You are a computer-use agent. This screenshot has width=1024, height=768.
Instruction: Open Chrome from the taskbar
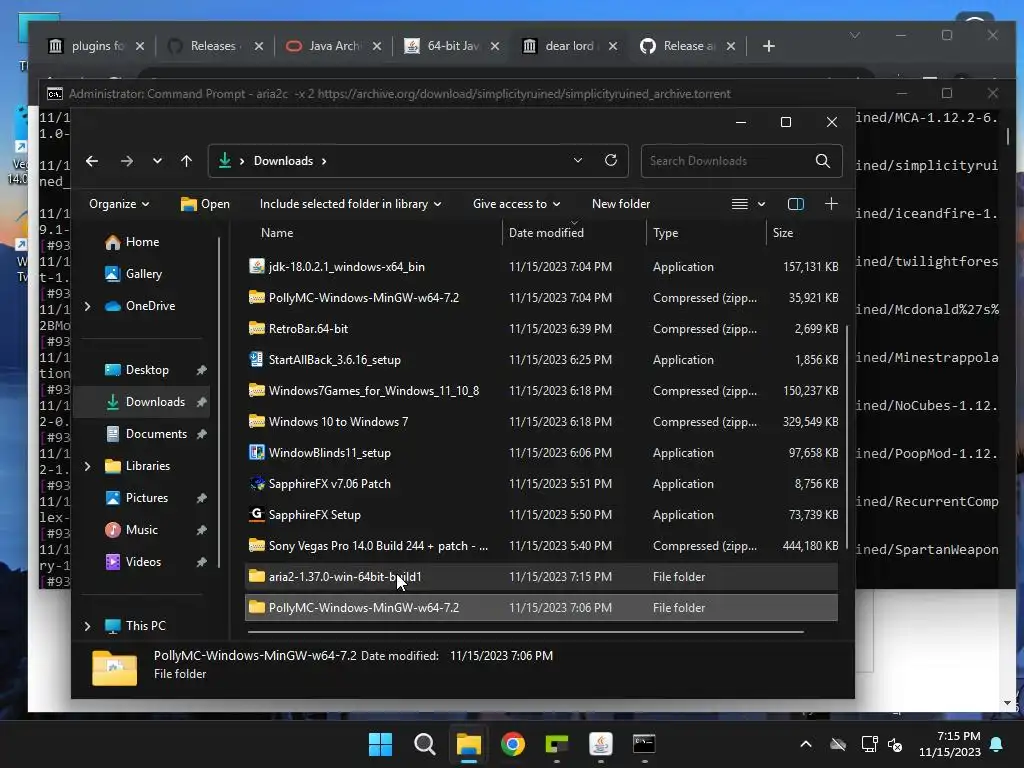pos(513,744)
